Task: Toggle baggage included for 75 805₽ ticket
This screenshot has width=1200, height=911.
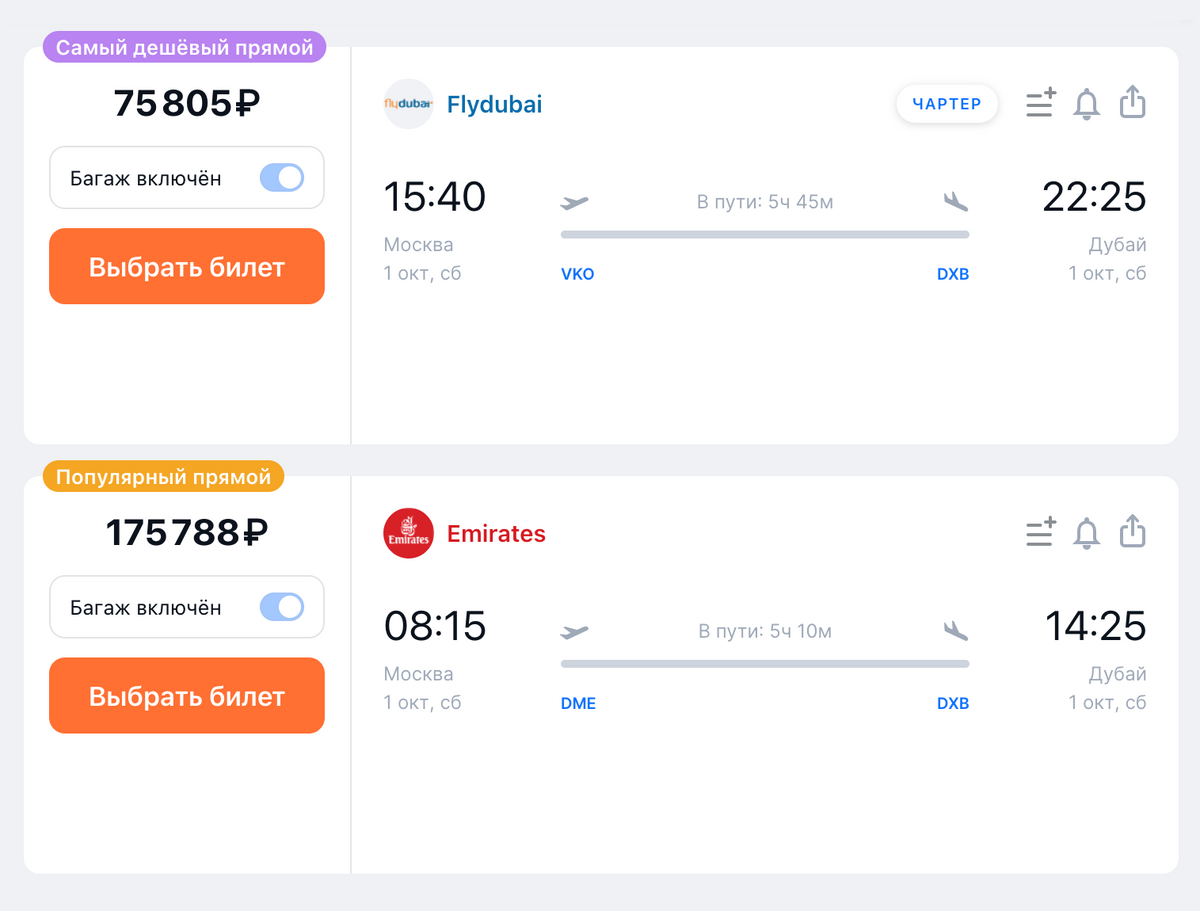Action: point(282,178)
